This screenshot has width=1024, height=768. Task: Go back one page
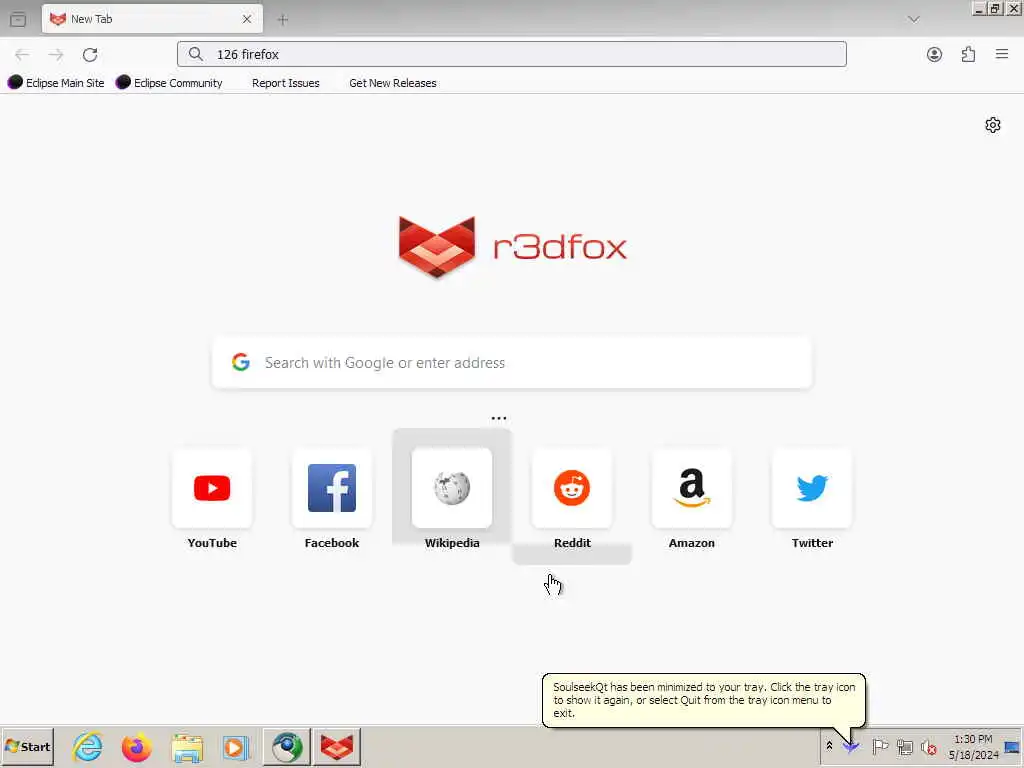[22, 55]
